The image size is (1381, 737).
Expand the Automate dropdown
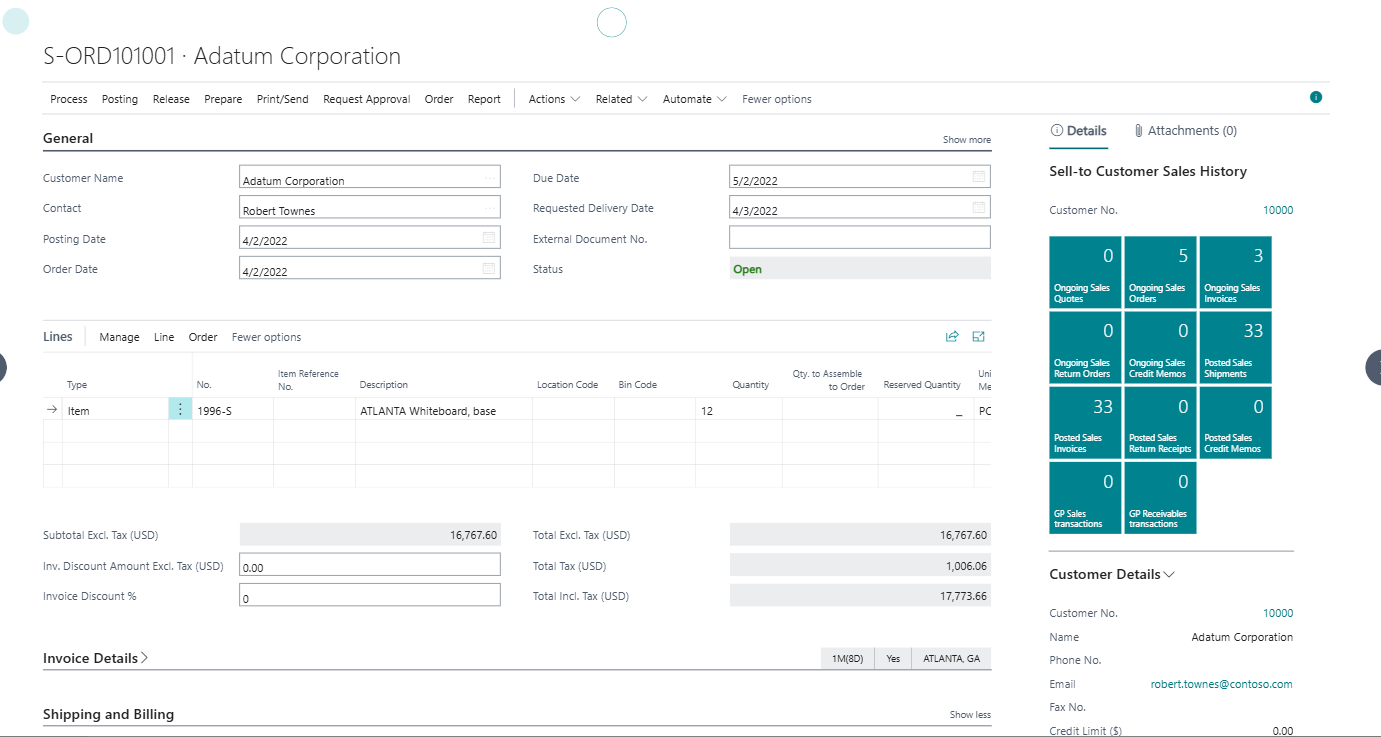tap(694, 99)
